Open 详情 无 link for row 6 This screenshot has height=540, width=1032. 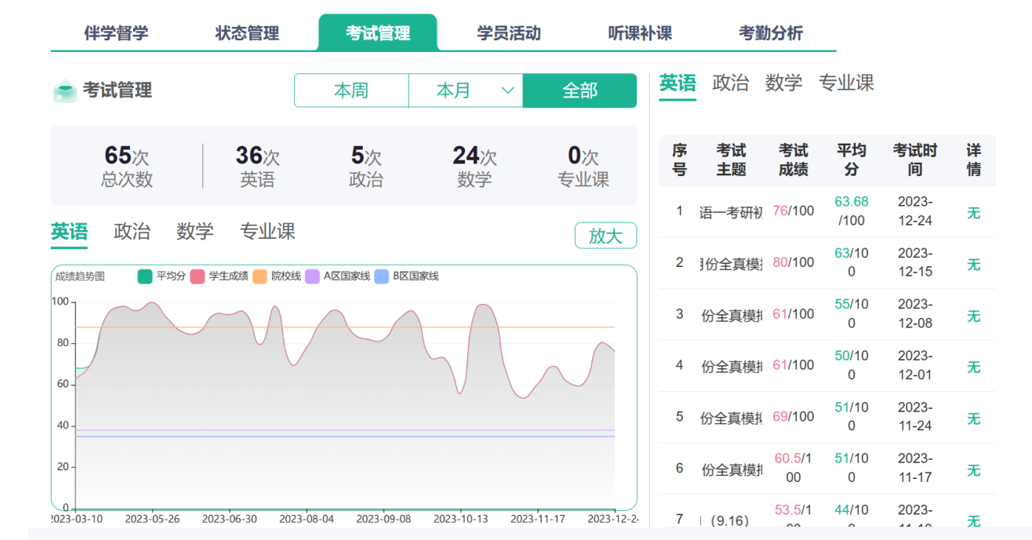973,470
